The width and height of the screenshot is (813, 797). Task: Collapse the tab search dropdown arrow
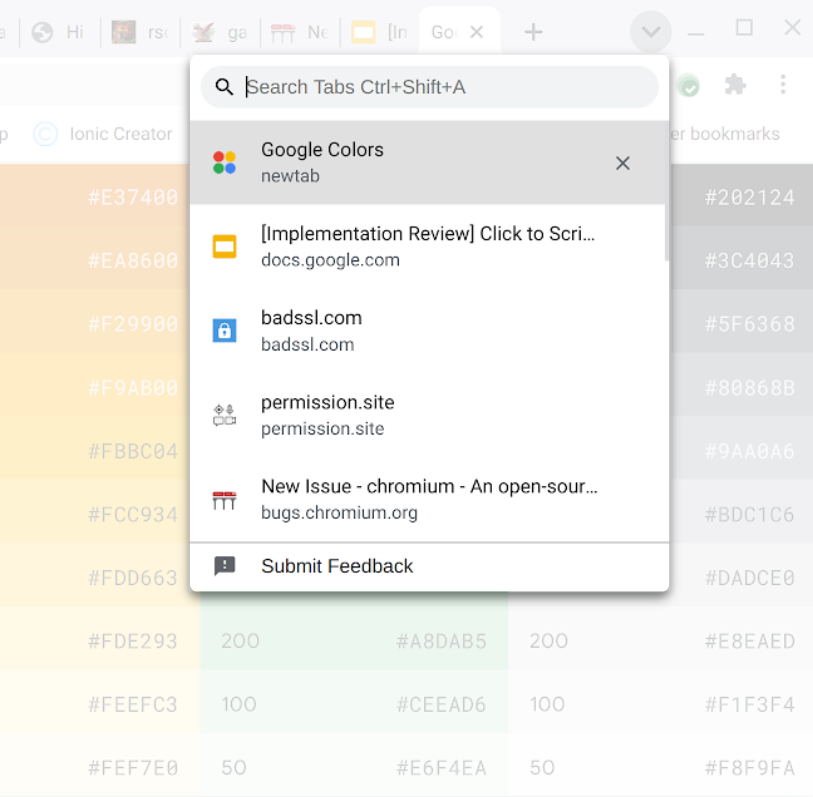click(650, 33)
